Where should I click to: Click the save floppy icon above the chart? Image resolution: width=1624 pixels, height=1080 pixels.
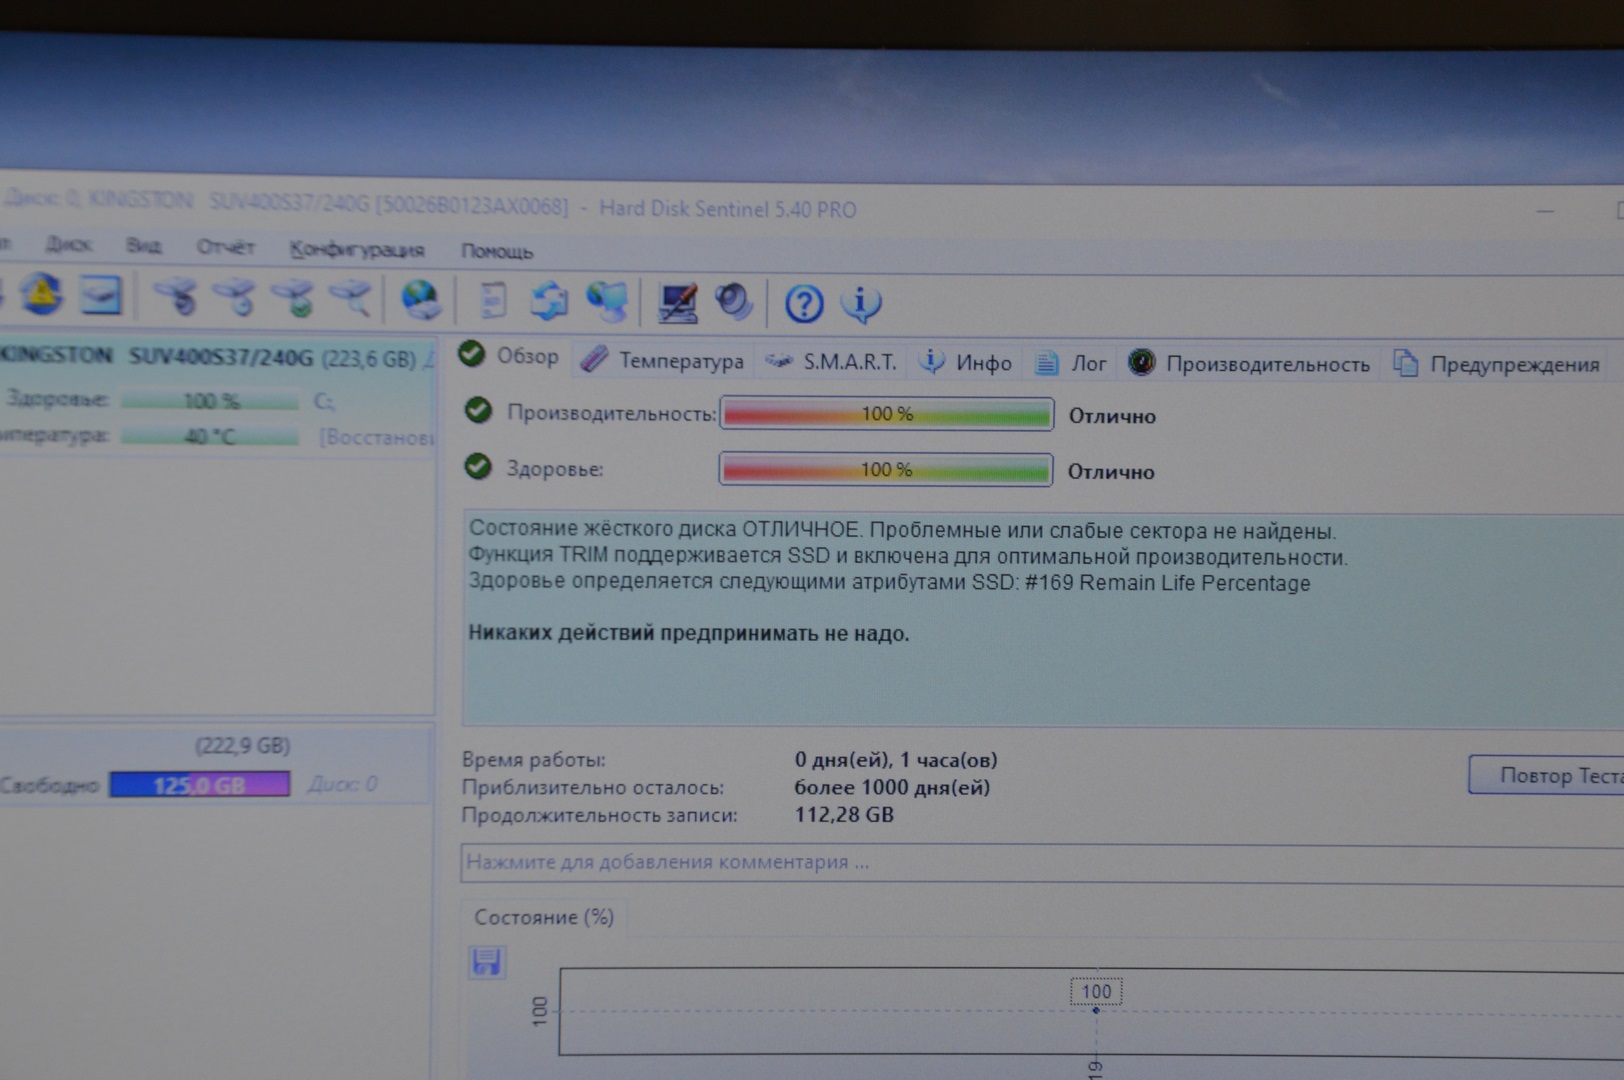point(487,962)
